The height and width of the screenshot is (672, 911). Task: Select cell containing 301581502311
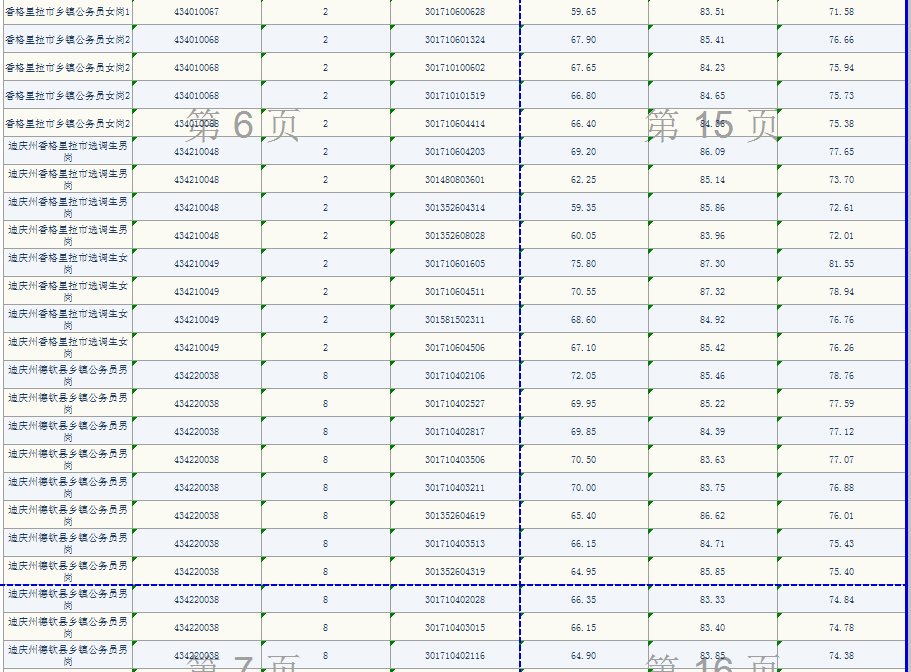(x=455, y=320)
